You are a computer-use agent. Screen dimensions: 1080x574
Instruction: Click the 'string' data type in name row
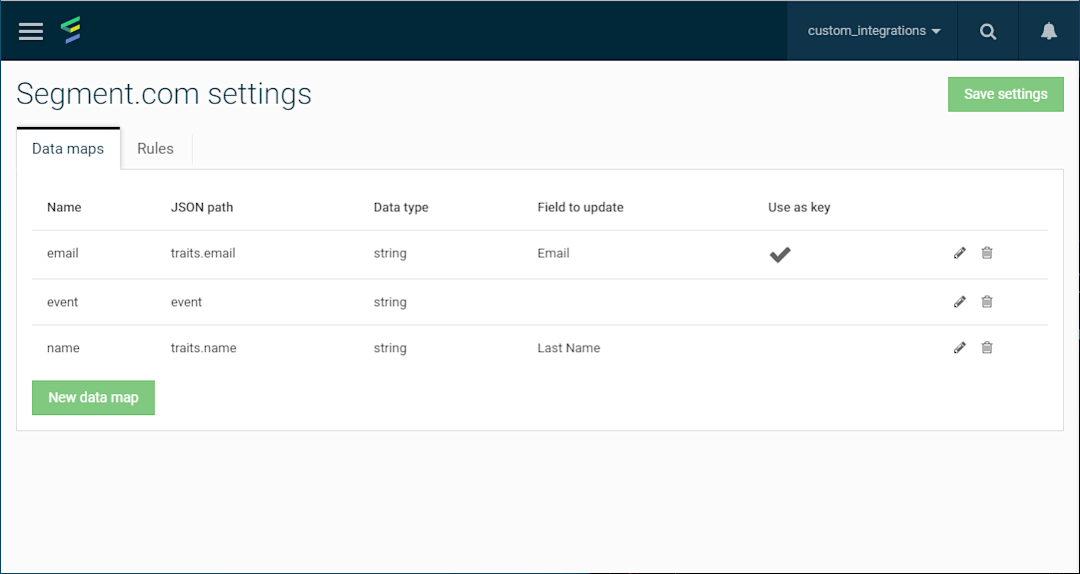point(391,349)
